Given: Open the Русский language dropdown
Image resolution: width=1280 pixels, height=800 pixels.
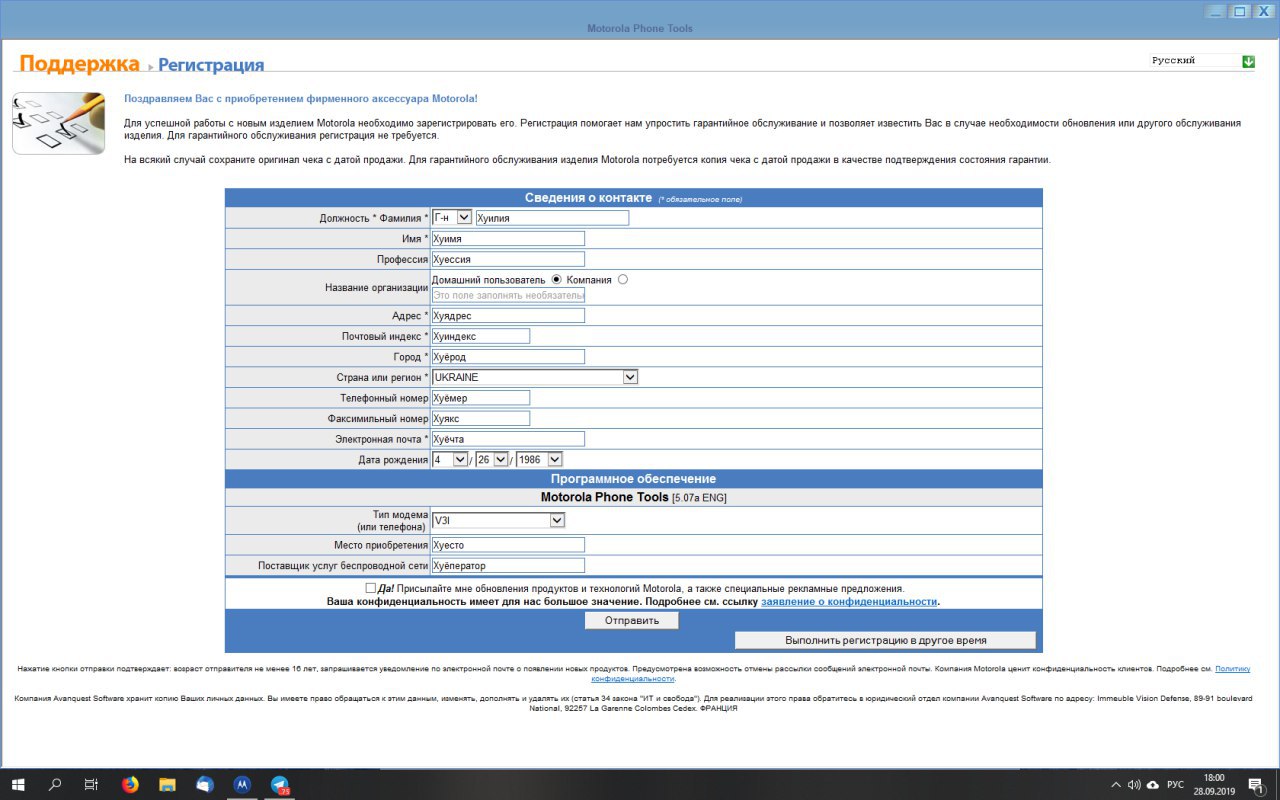Looking at the screenshot, I should coord(1202,61).
